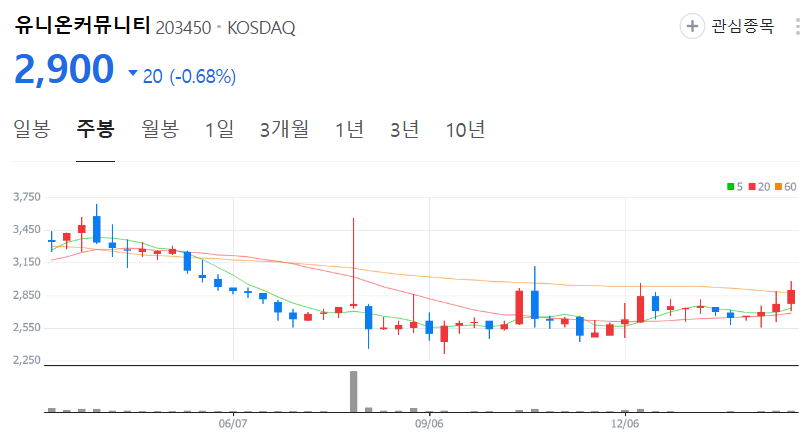The width and height of the screenshot is (809, 440).
Task: Show the 3년 chart range
Action: click(x=404, y=129)
